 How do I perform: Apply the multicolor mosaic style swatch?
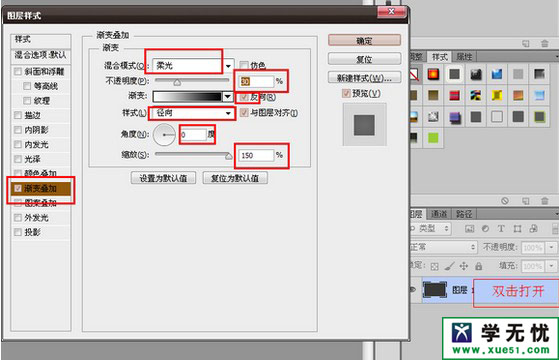pos(476,95)
